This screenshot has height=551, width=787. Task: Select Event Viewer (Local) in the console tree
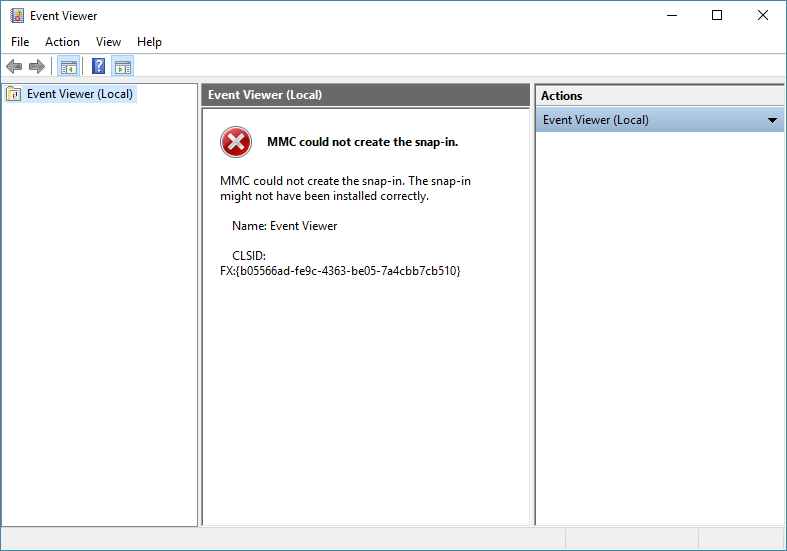pos(79,94)
